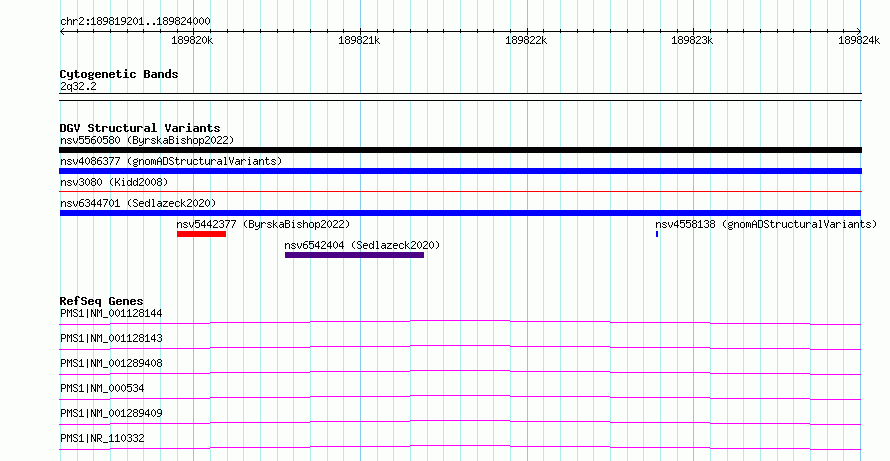Click the DGV Structural Variants track heading
The width and height of the screenshot is (890, 461).
[140, 128]
